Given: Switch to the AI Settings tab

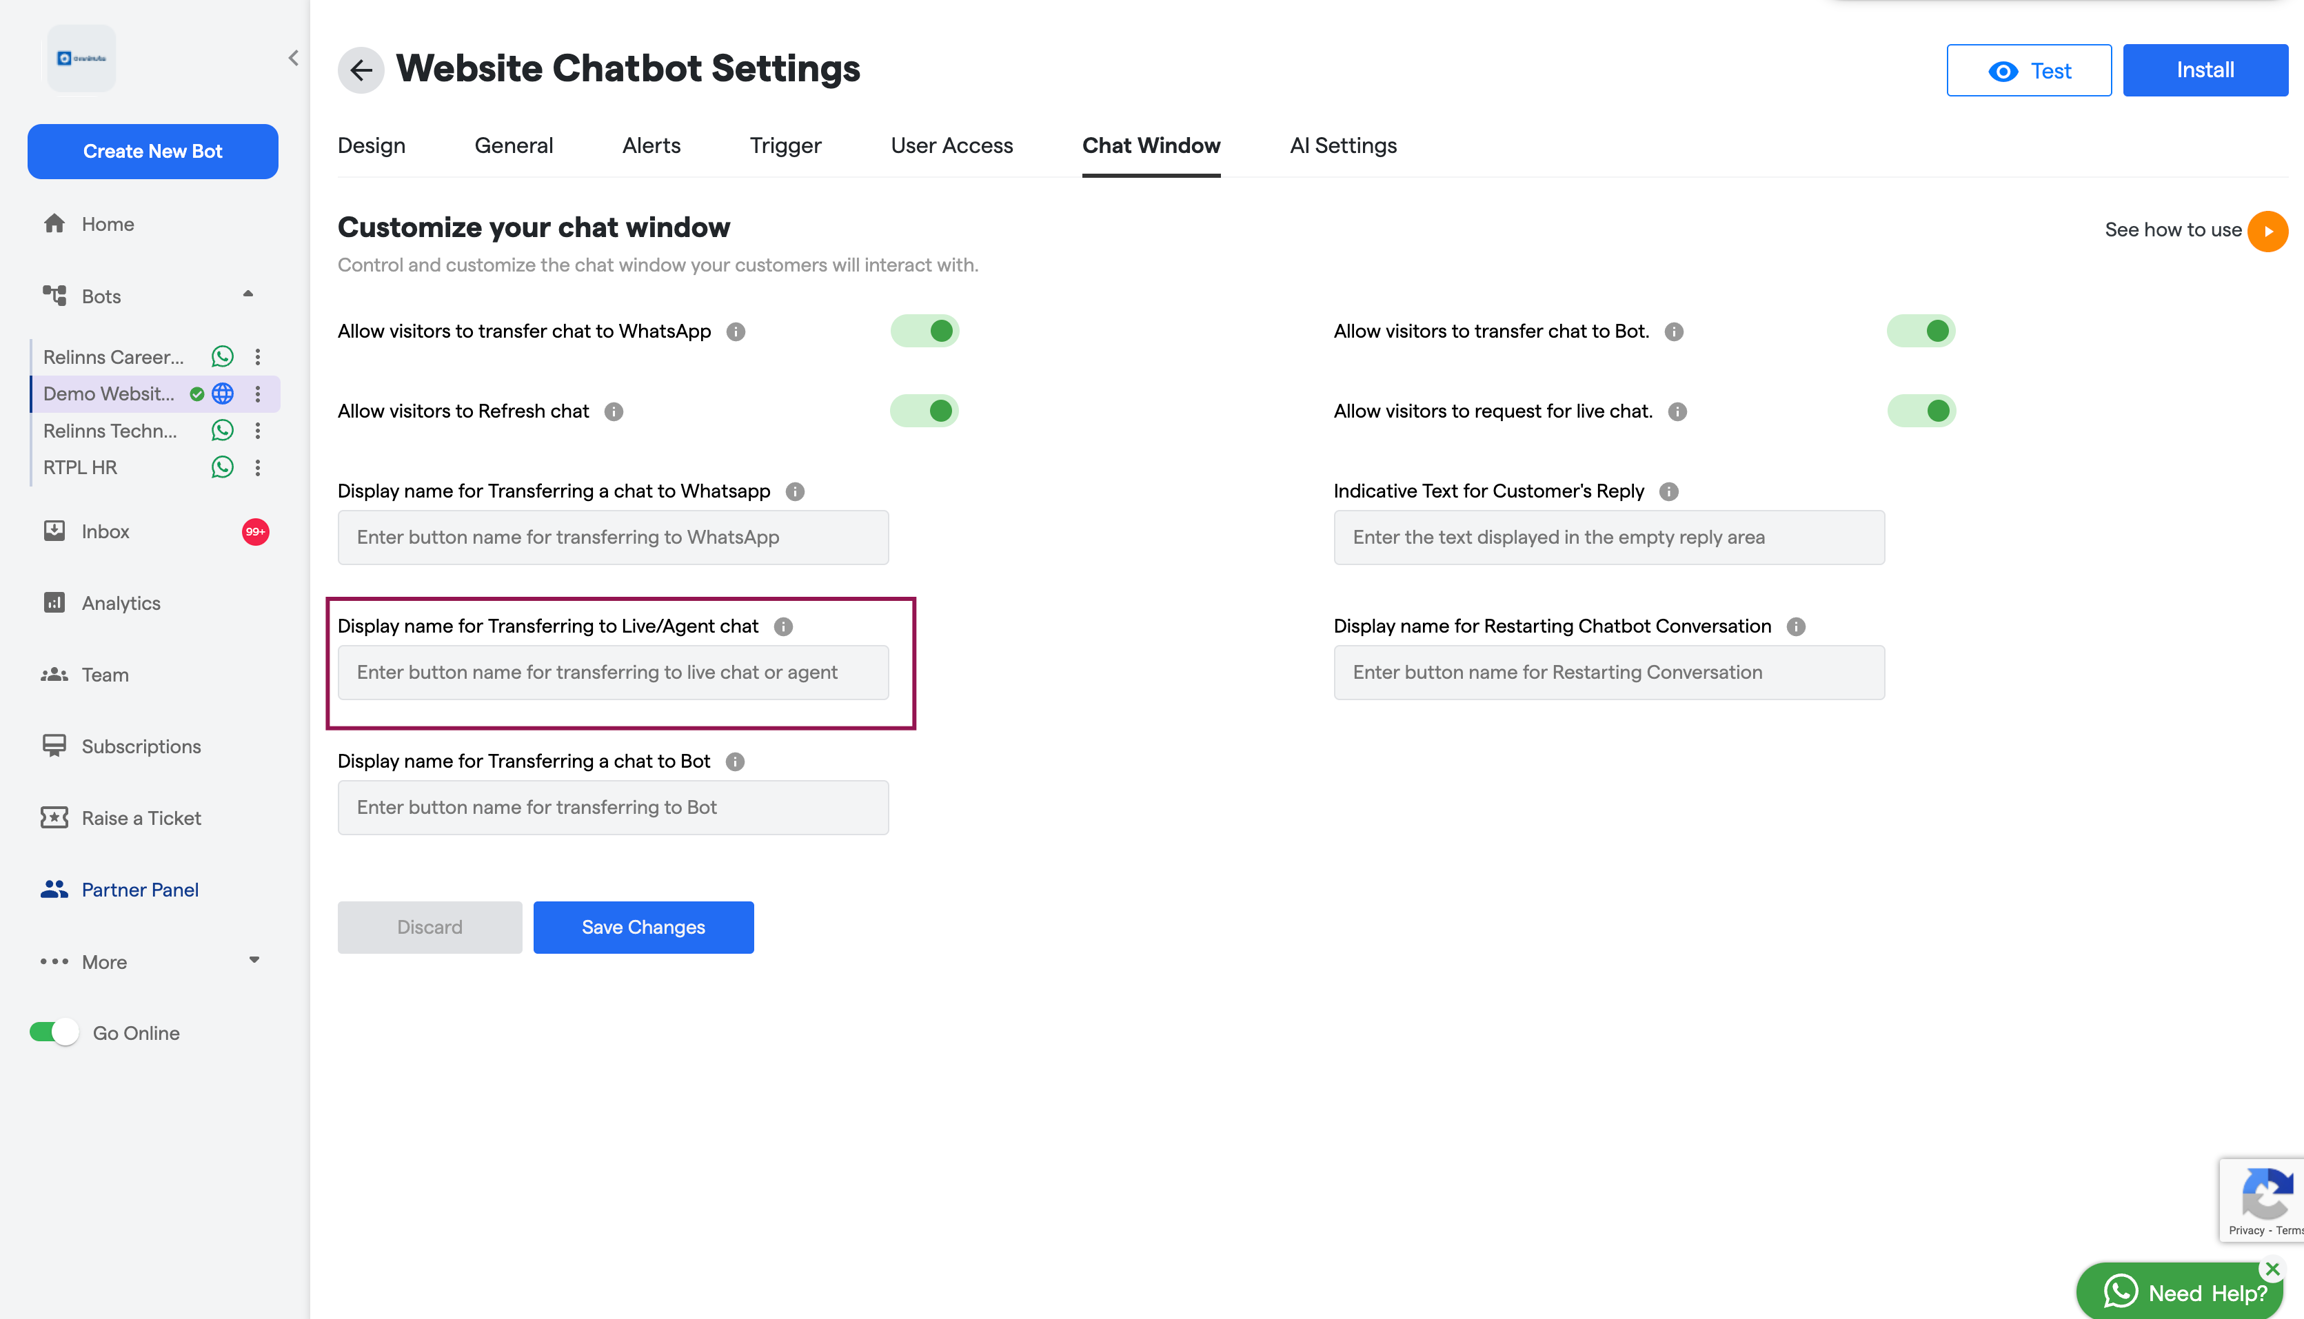Looking at the screenshot, I should click(1343, 146).
